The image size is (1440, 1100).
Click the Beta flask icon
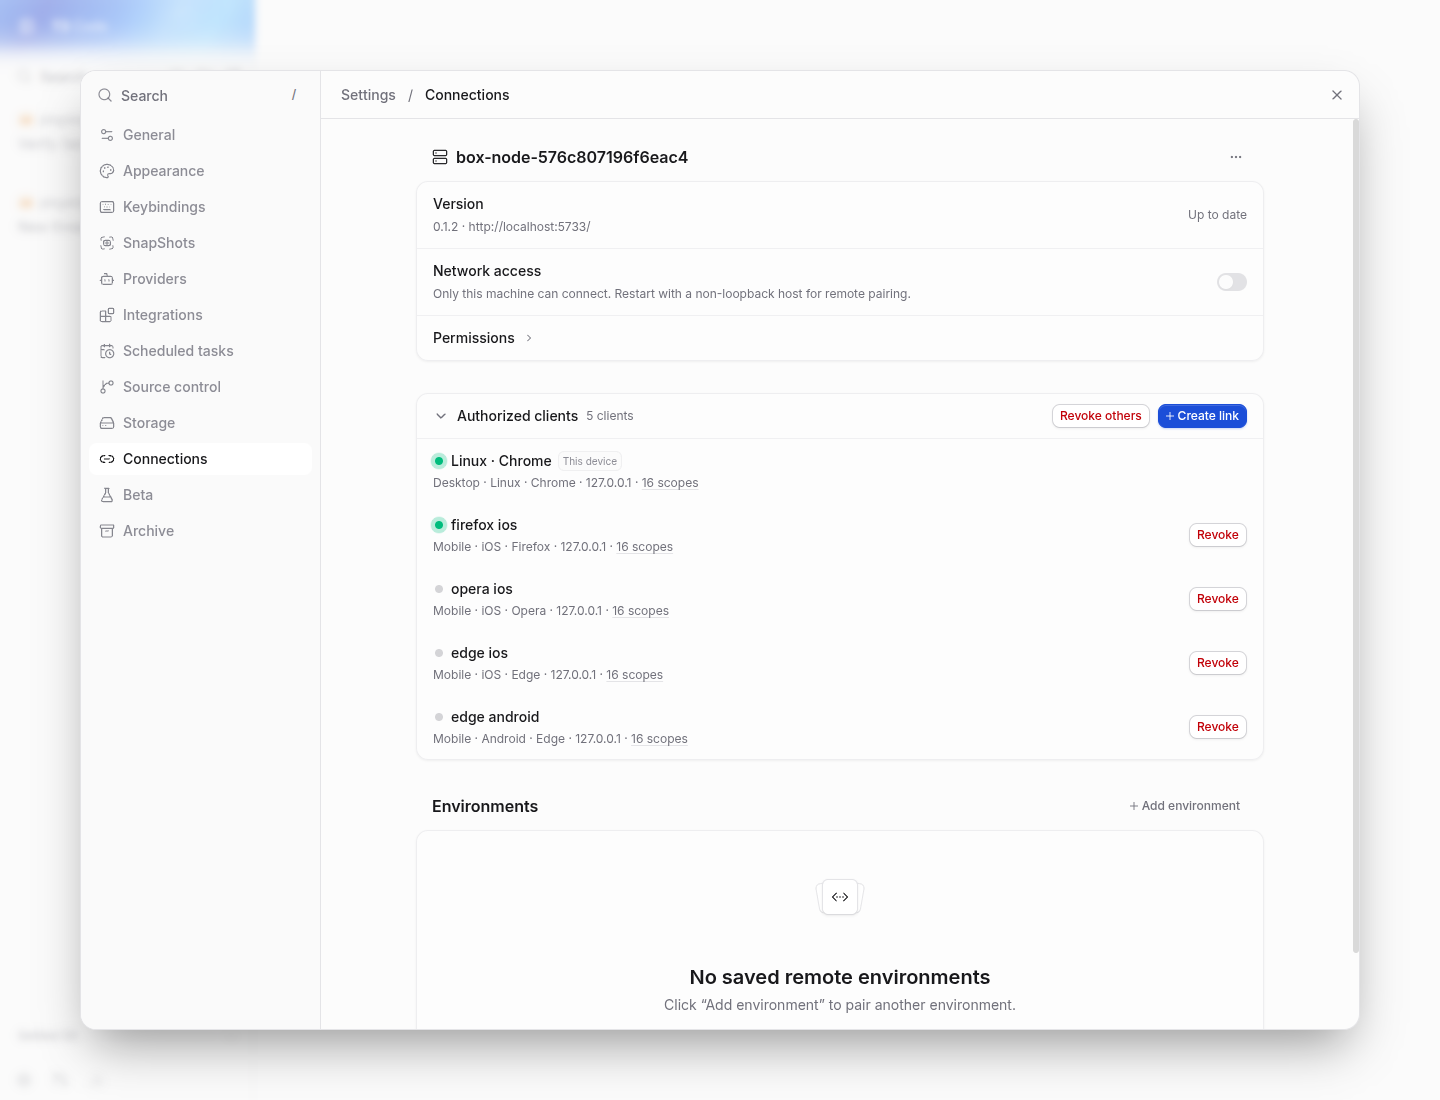[x=107, y=495]
